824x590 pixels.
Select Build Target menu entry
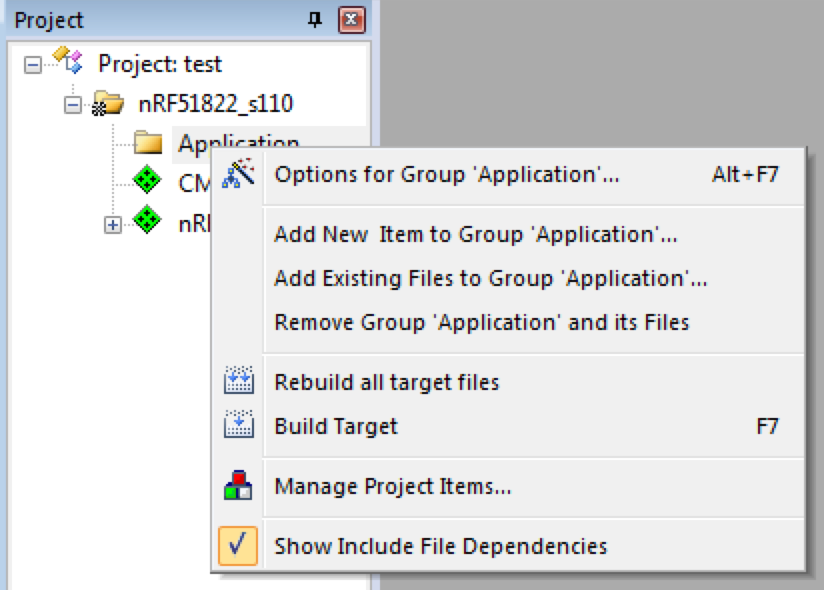336,426
